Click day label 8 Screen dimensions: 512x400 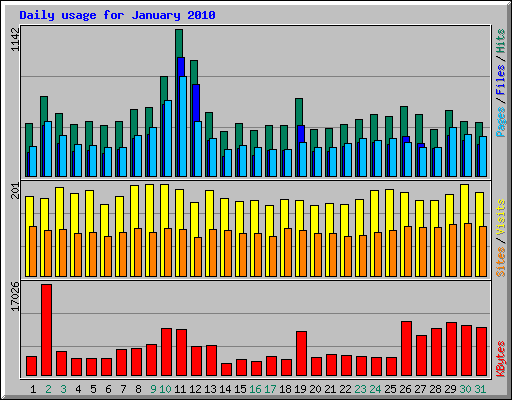138,389
